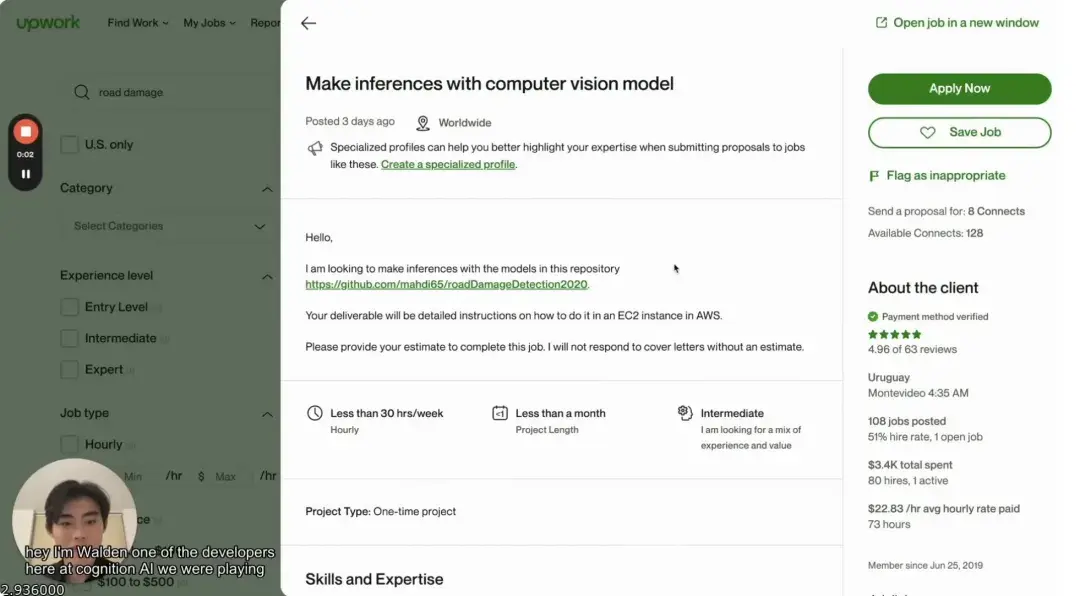Image resolution: width=1080 pixels, height=596 pixels.
Task: Click the search magnifier icon
Action: pos(82,92)
